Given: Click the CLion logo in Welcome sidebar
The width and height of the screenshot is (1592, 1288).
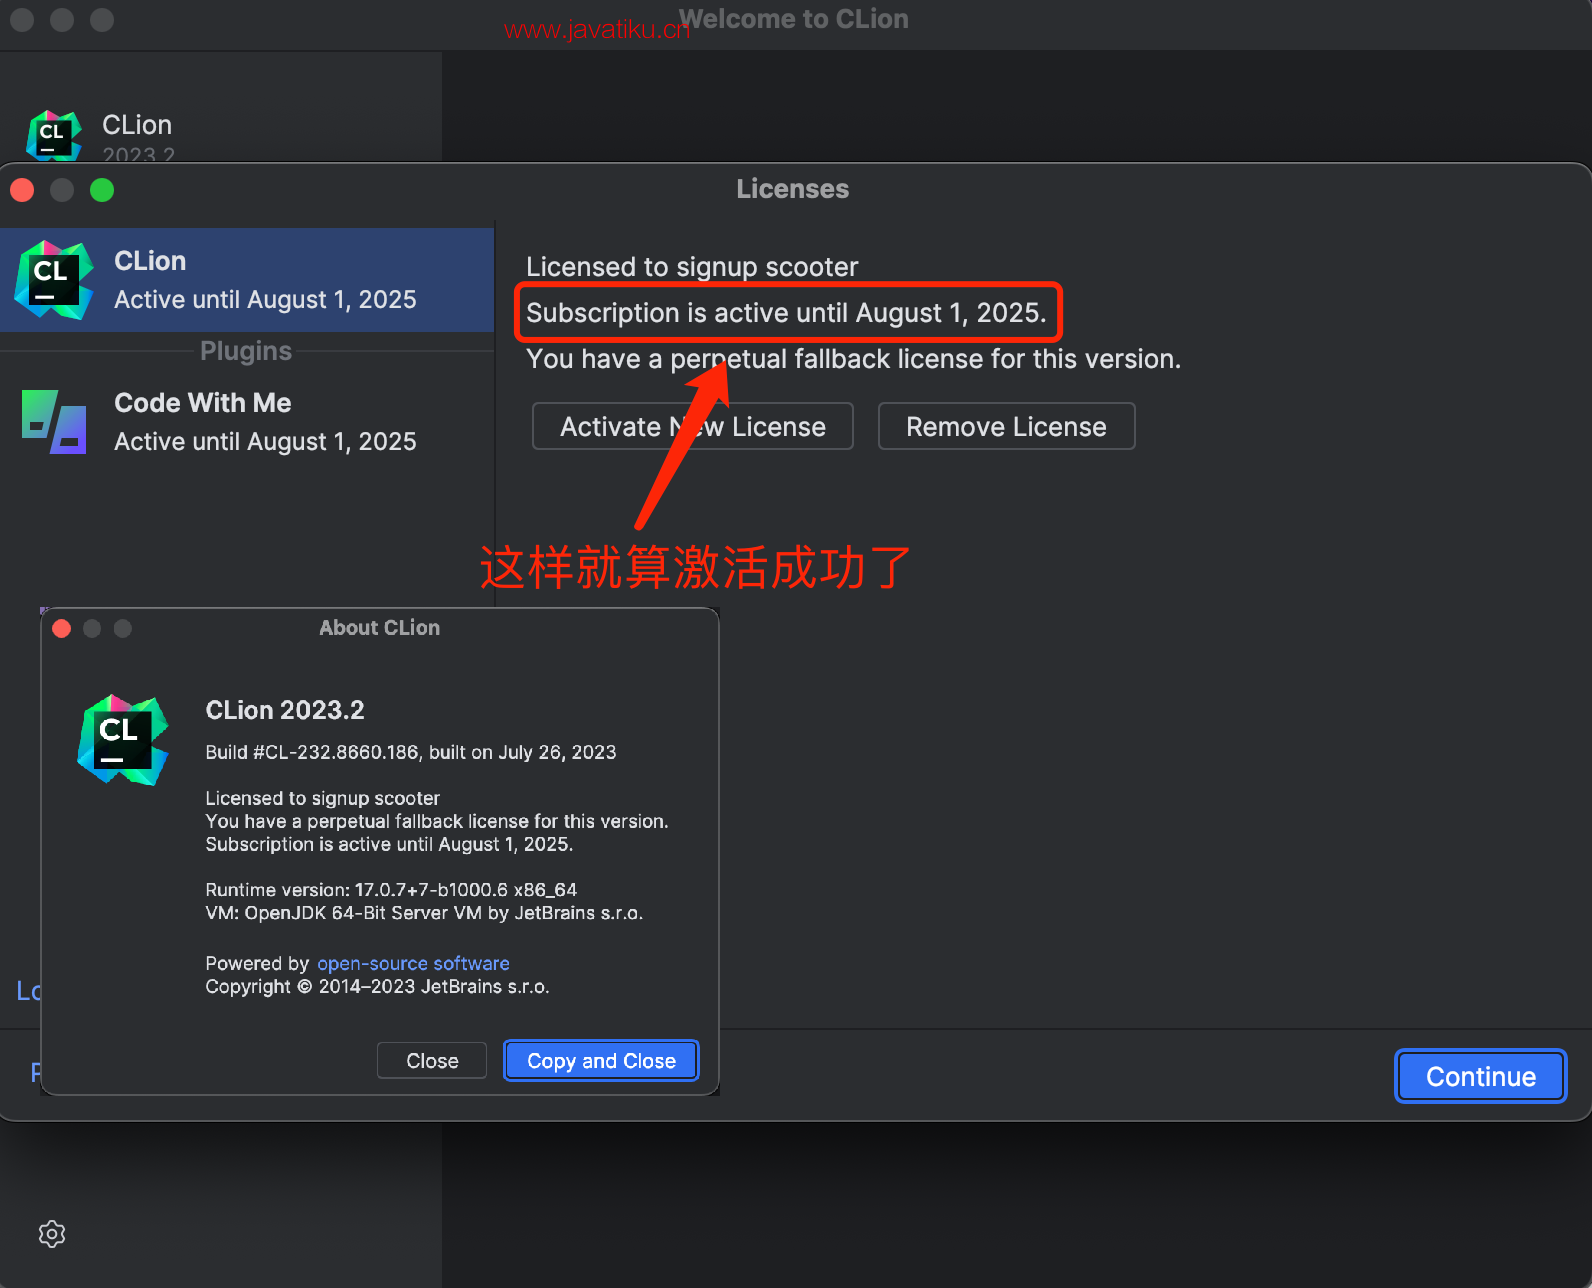Looking at the screenshot, I should (54, 135).
